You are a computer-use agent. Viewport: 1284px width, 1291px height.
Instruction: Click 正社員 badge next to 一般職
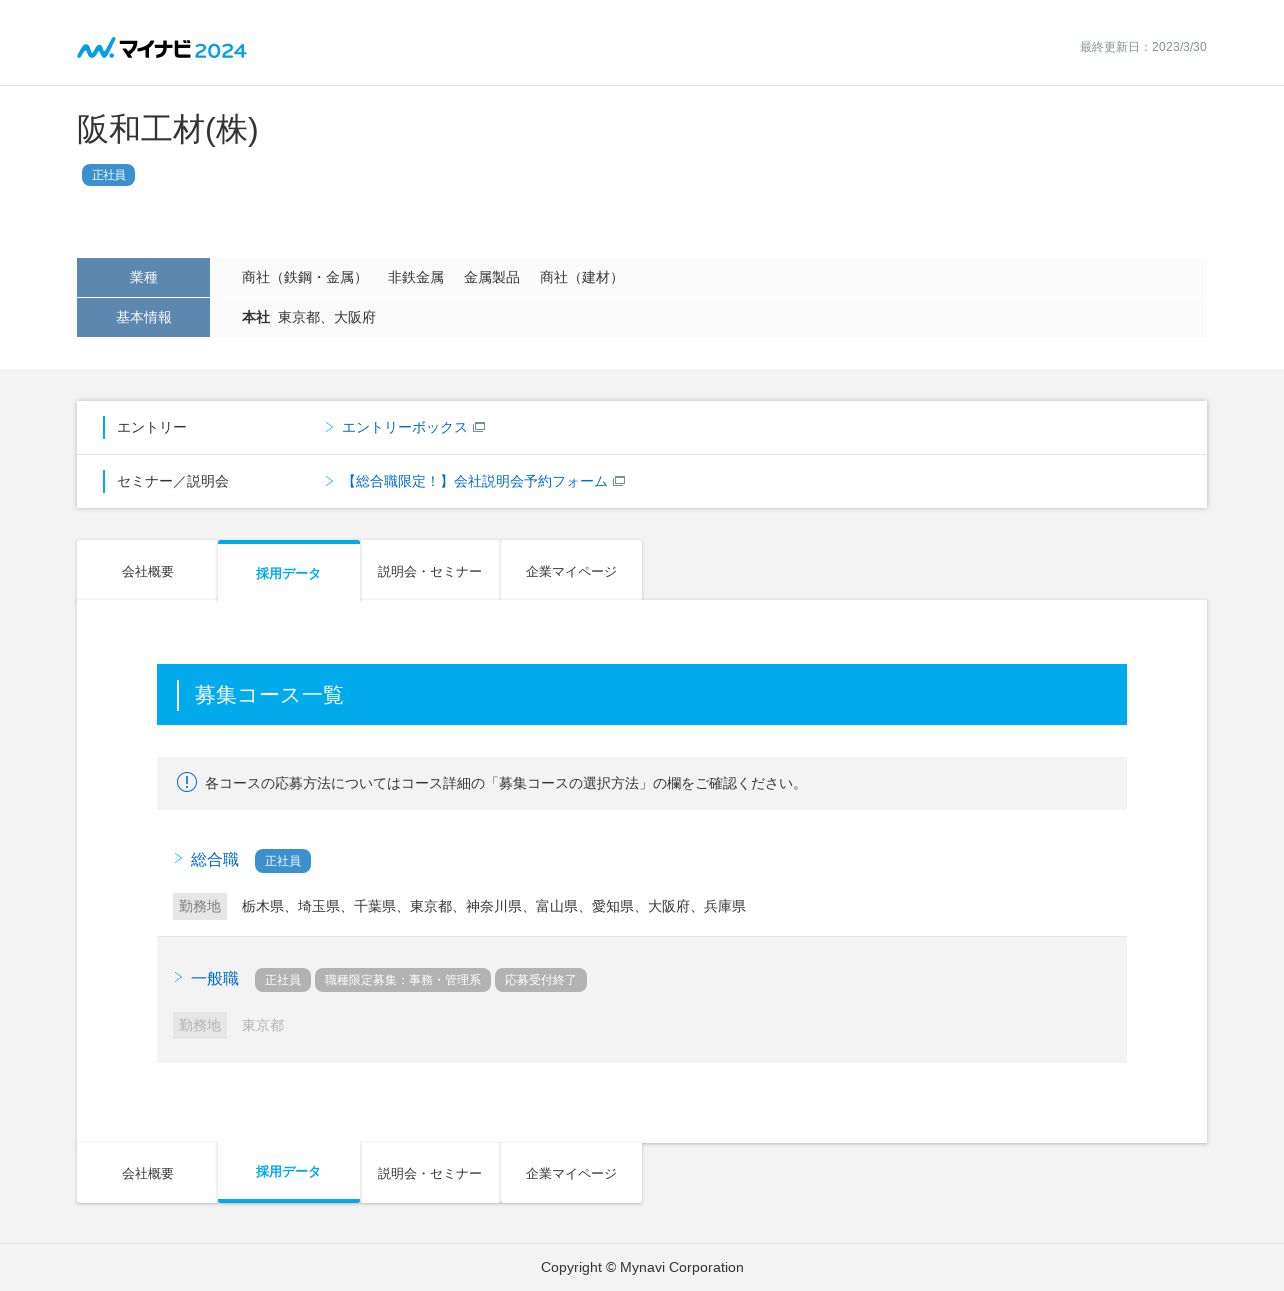tap(283, 980)
